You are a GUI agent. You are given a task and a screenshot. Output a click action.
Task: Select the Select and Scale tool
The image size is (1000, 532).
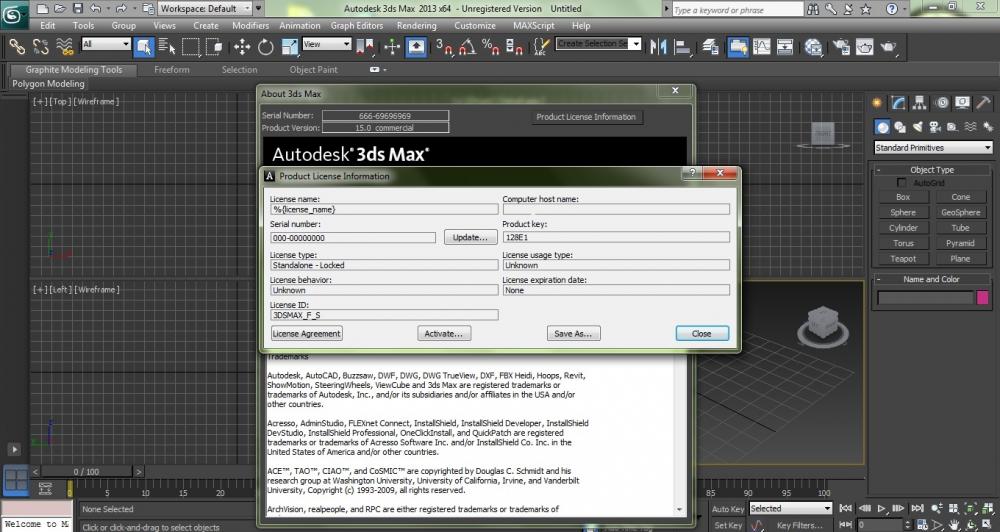coord(290,47)
